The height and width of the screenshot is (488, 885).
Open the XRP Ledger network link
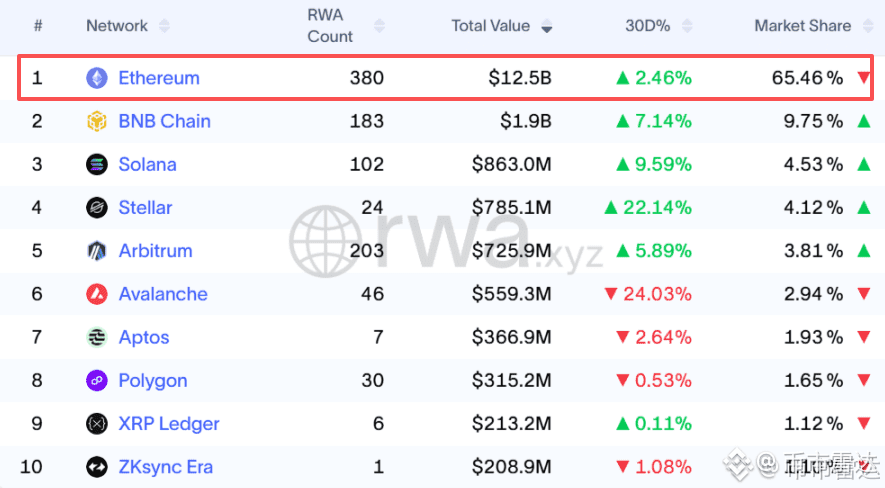(x=169, y=424)
